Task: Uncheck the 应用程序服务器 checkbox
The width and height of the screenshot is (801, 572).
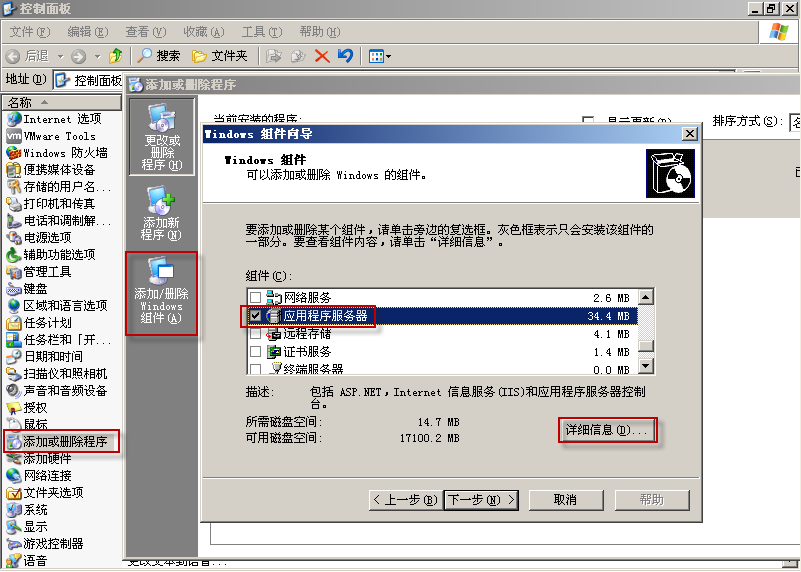Action: (255, 316)
